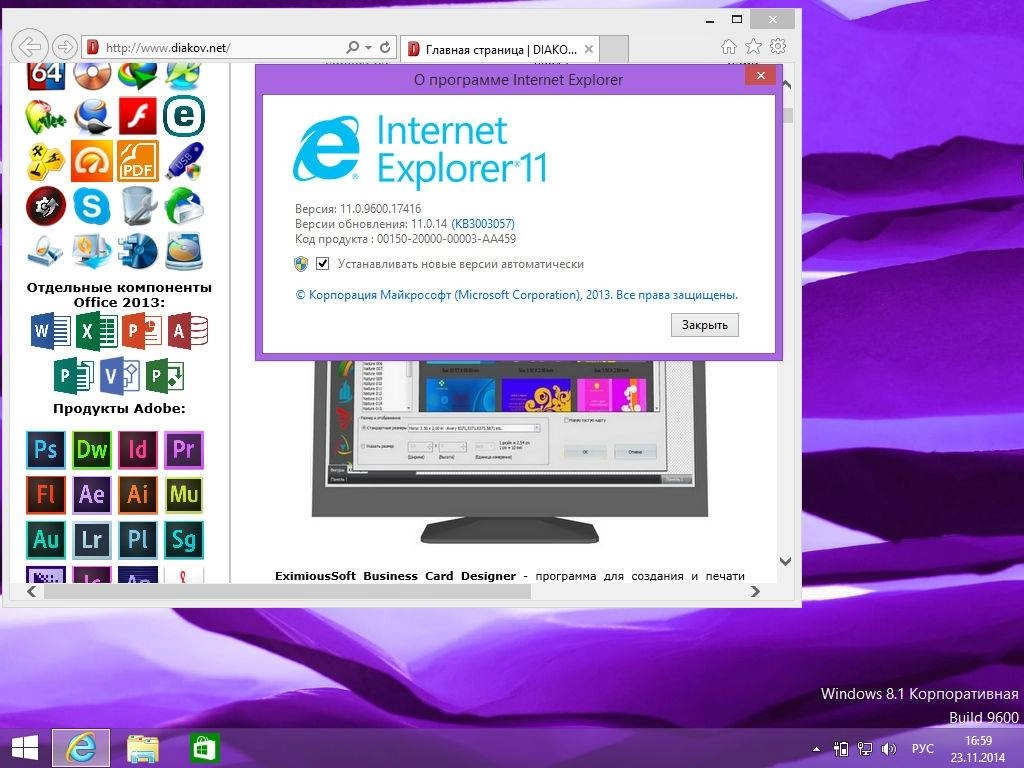1024x768 pixels.
Task: Click the page's scroll-down arrow
Action: coord(786,561)
